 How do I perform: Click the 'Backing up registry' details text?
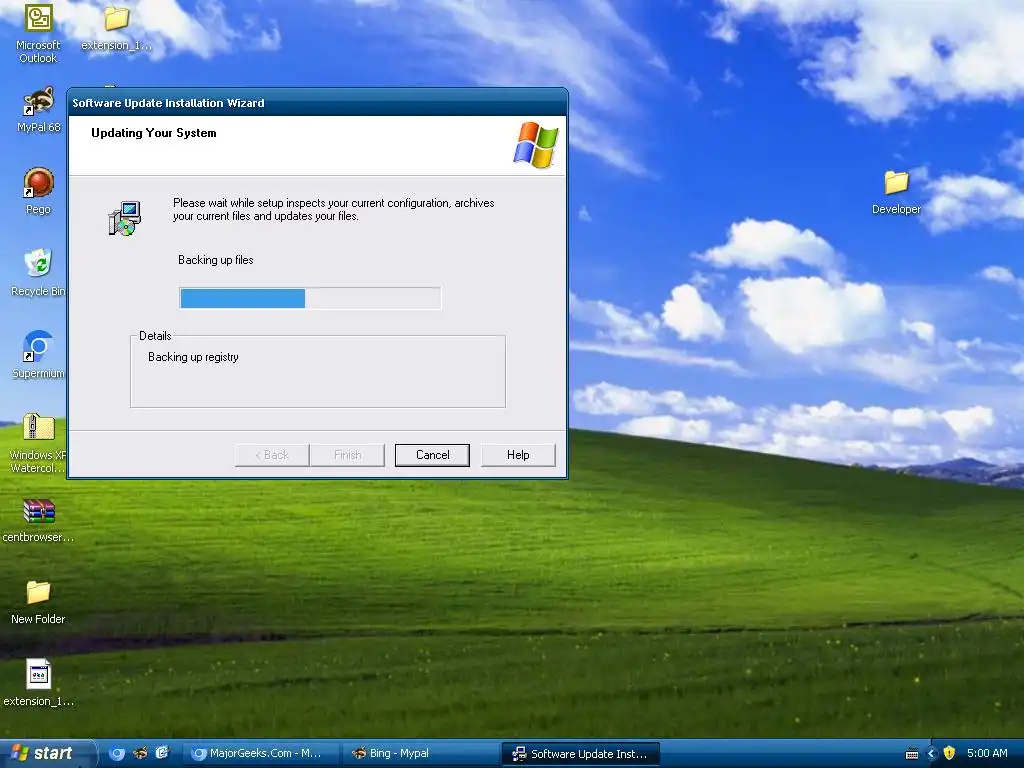193,357
